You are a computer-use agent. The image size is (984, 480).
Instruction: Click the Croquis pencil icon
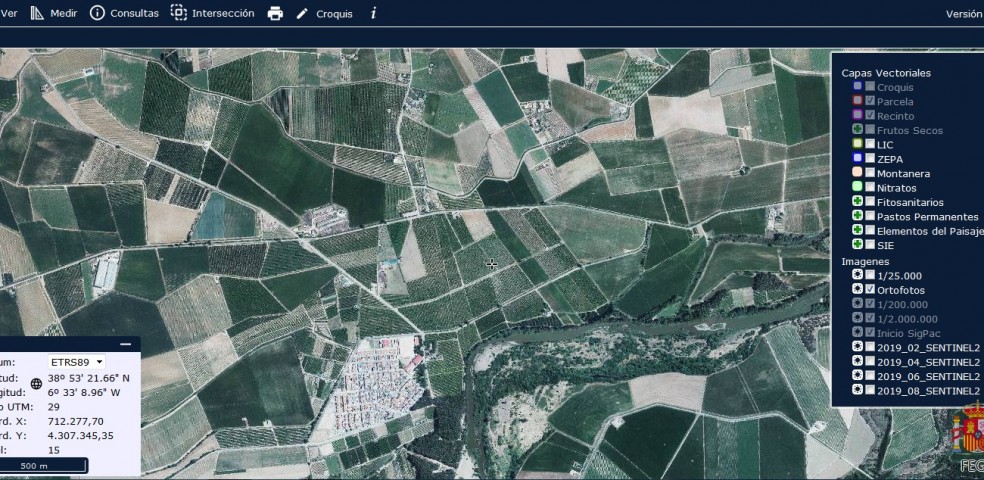302,14
